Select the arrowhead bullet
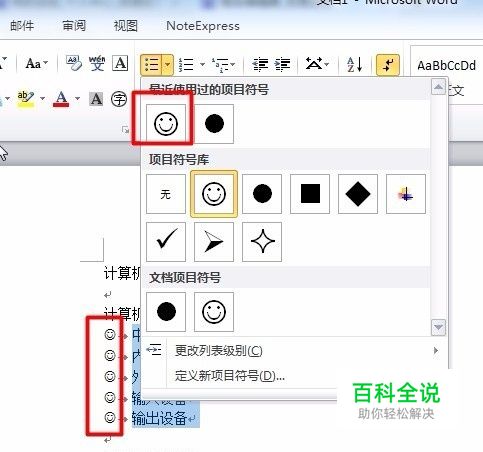 click(x=214, y=242)
